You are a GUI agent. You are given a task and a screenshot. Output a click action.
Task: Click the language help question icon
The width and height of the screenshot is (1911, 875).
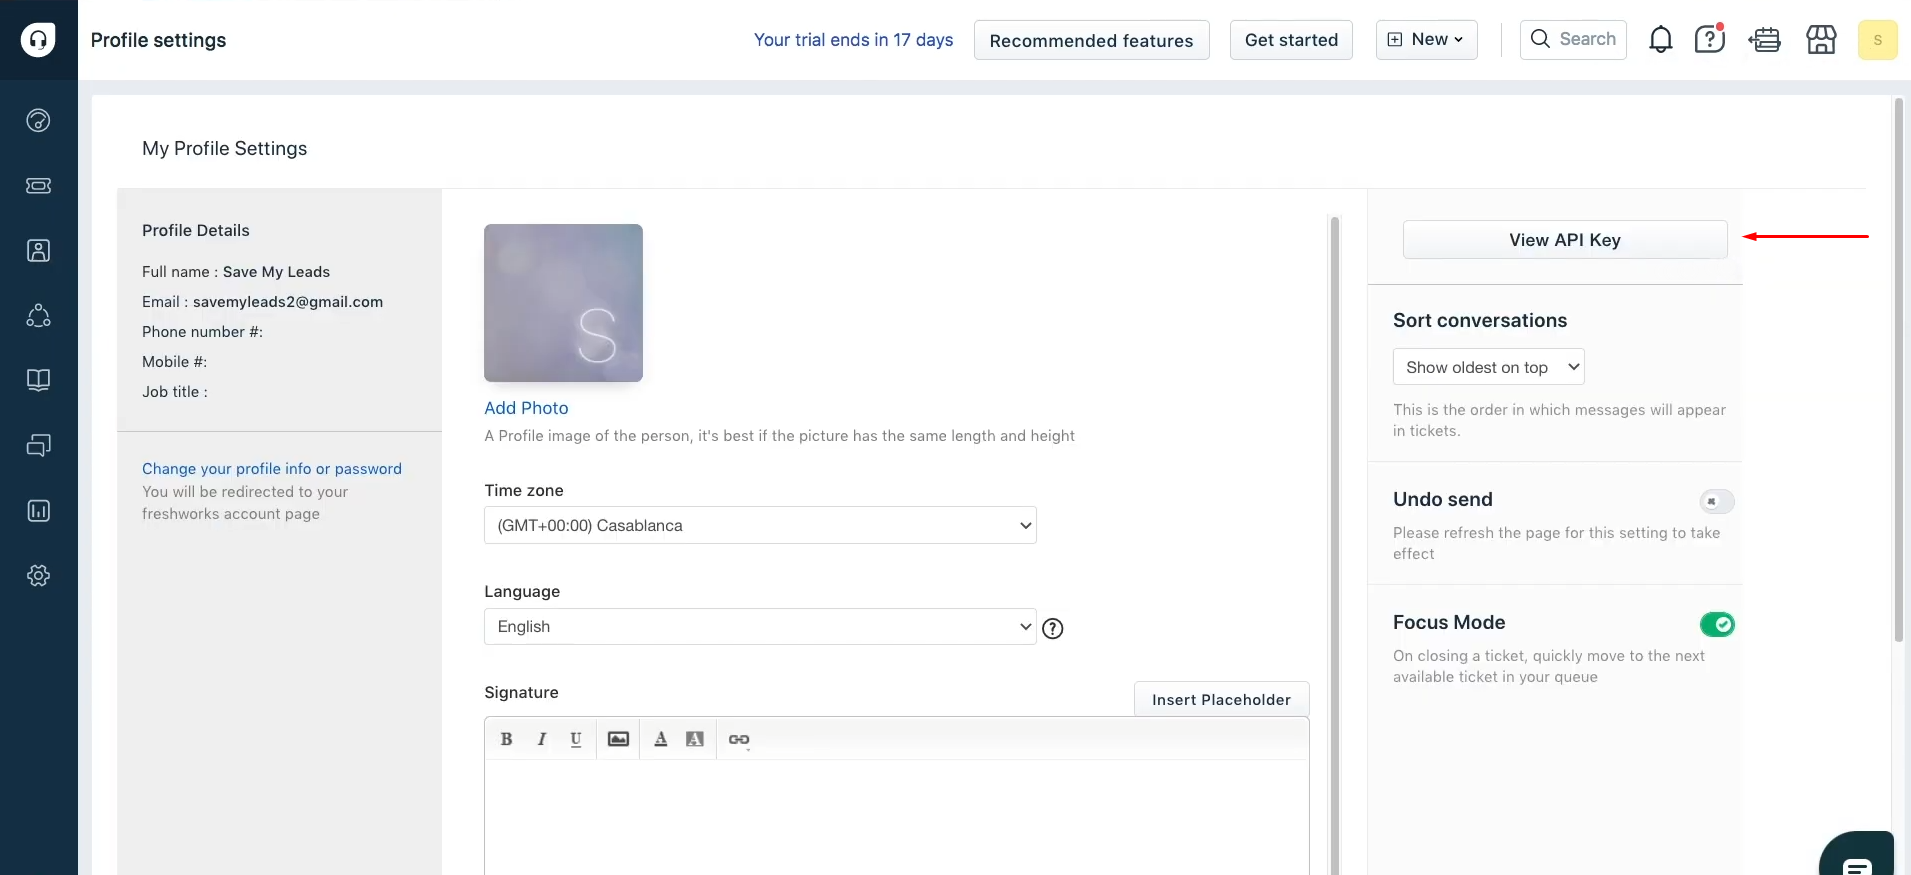1053,628
